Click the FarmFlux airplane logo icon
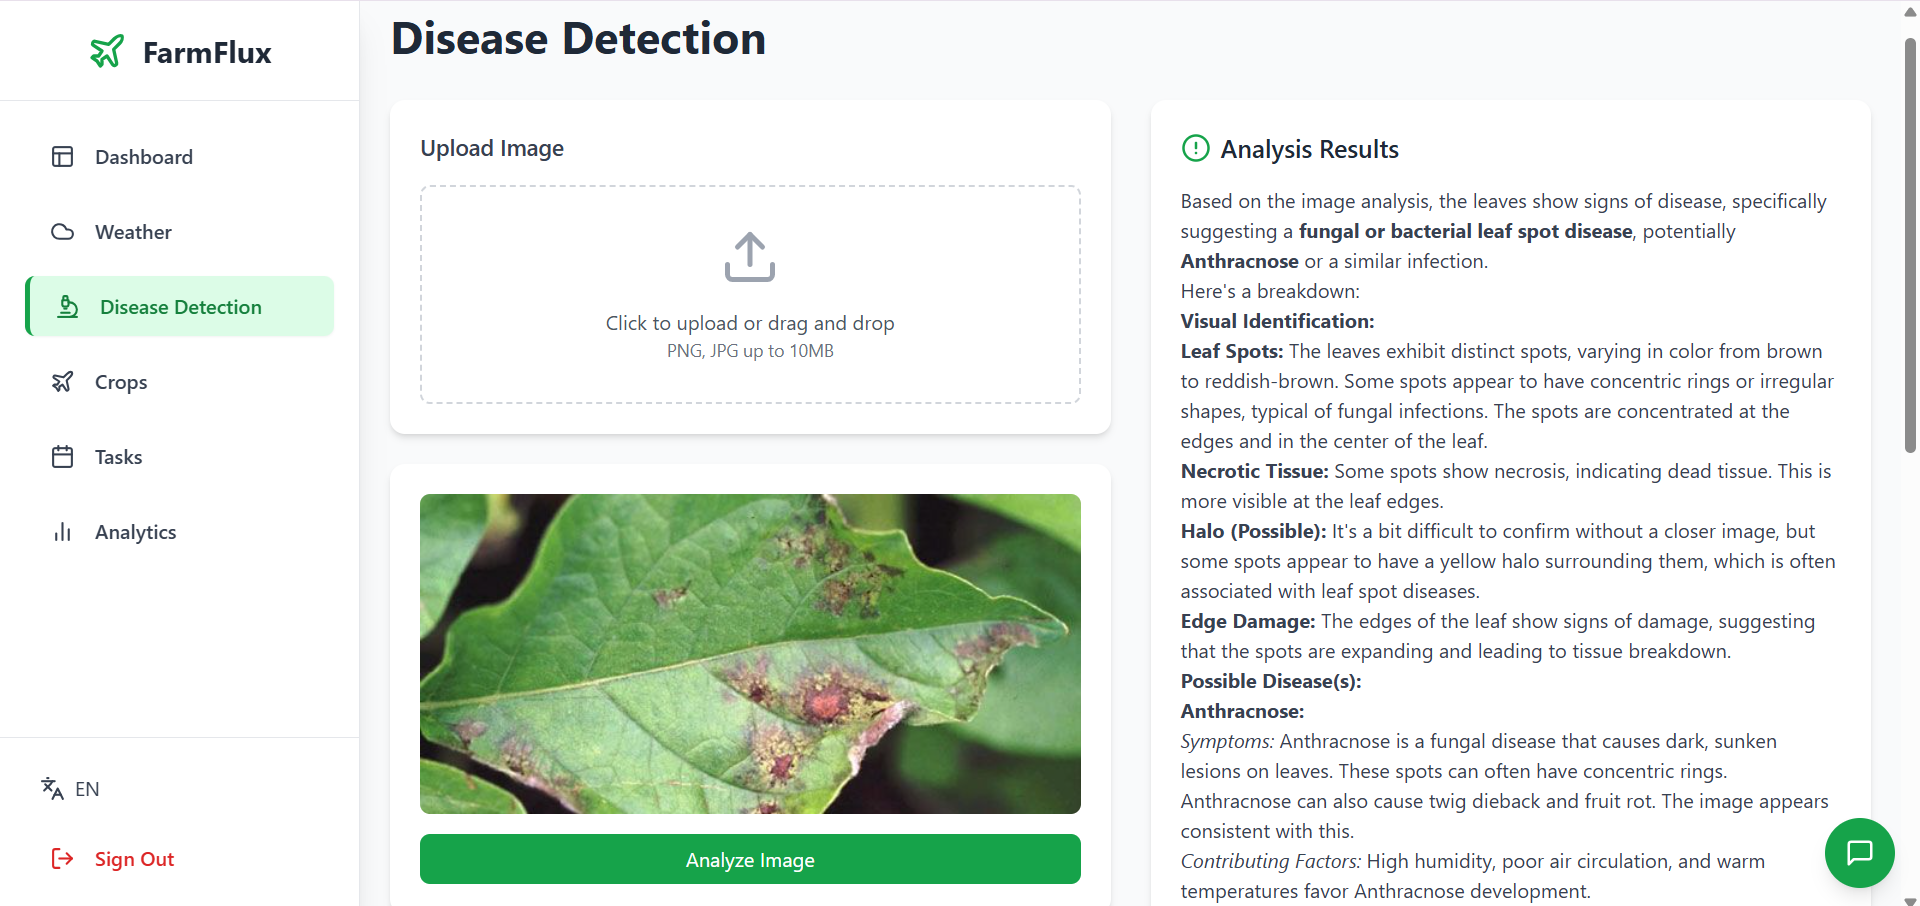This screenshot has width=1920, height=906. pyautogui.click(x=107, y=51)
